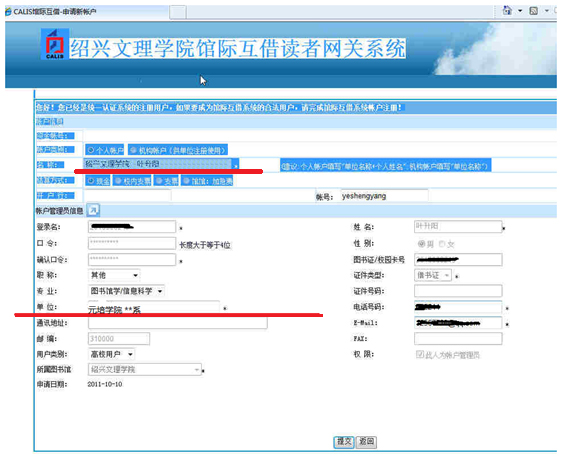This screenshot has width=562, height=458.
Task: Choose the 支票 payment radio
Action: (159, 181)
